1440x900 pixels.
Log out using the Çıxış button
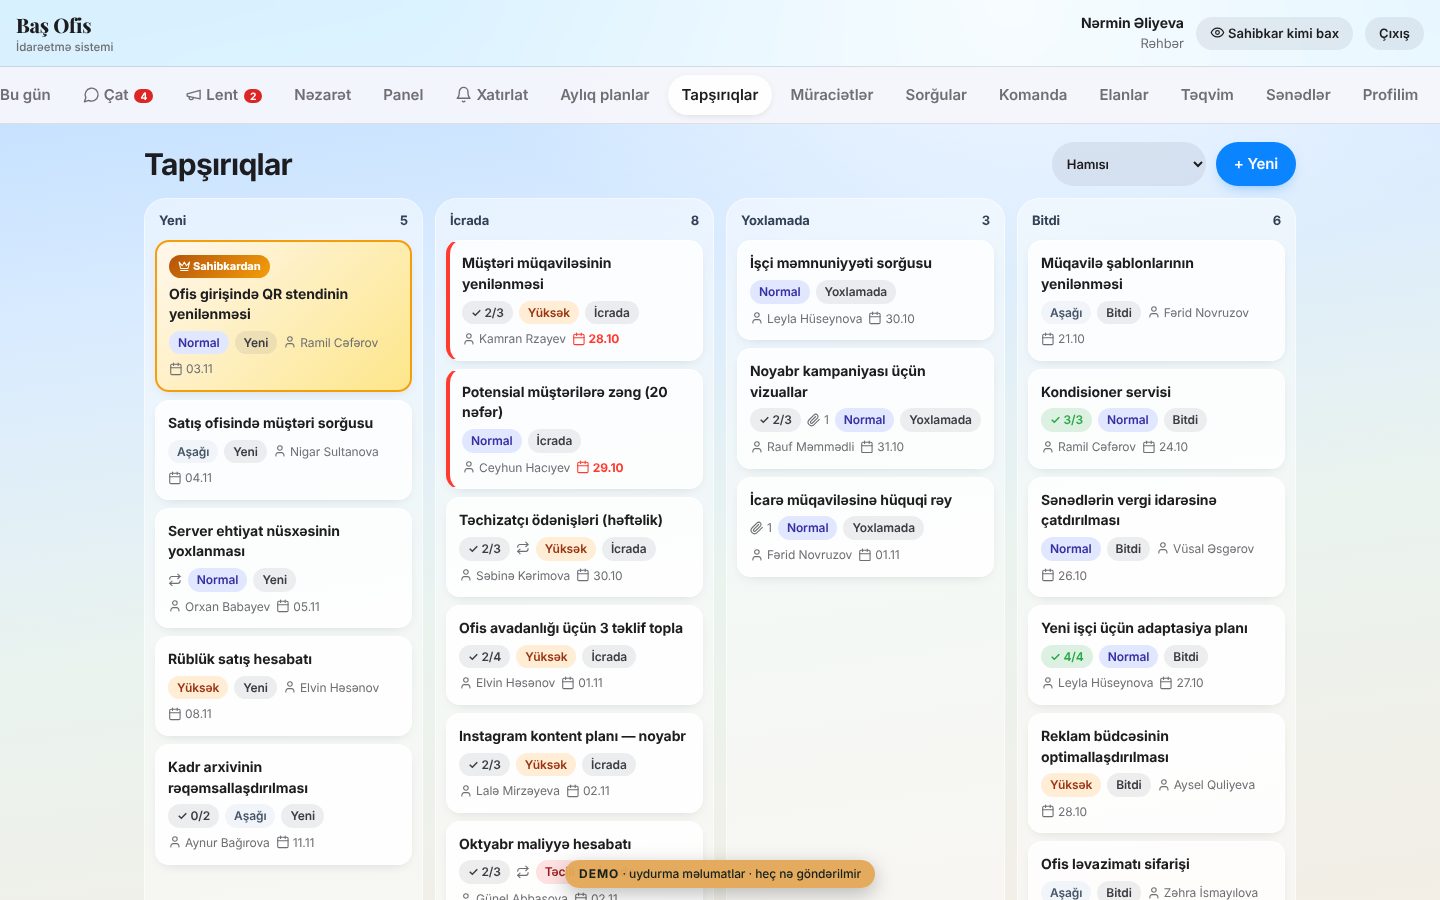pos(1394,33)
